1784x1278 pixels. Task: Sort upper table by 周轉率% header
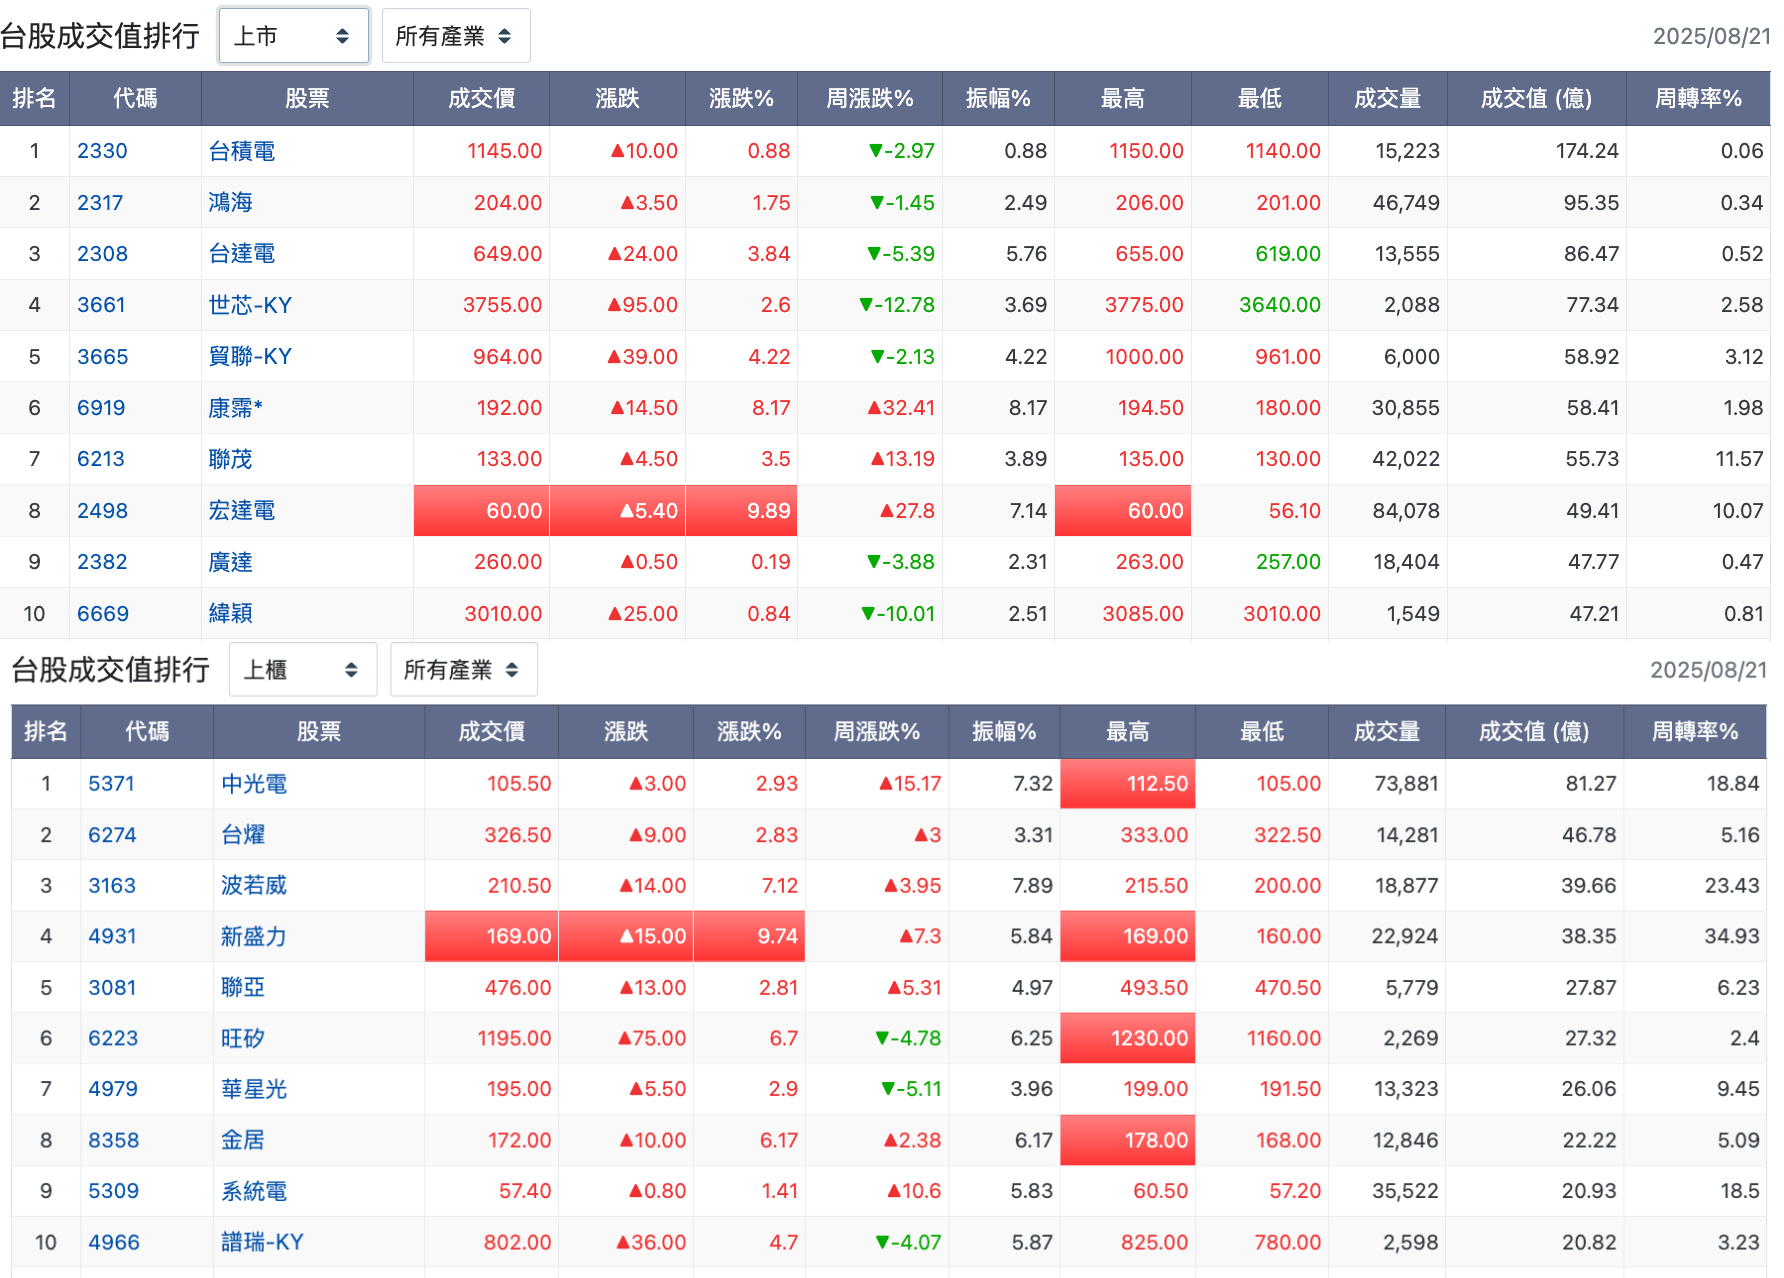[x=1698, y=98]
